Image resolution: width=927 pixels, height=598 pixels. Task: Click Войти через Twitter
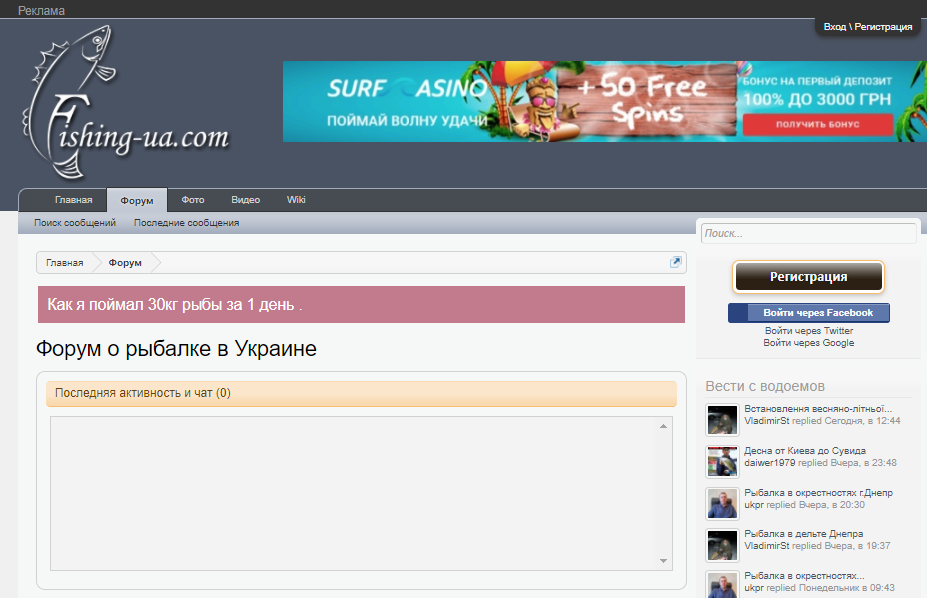click(x=808, y=331)
